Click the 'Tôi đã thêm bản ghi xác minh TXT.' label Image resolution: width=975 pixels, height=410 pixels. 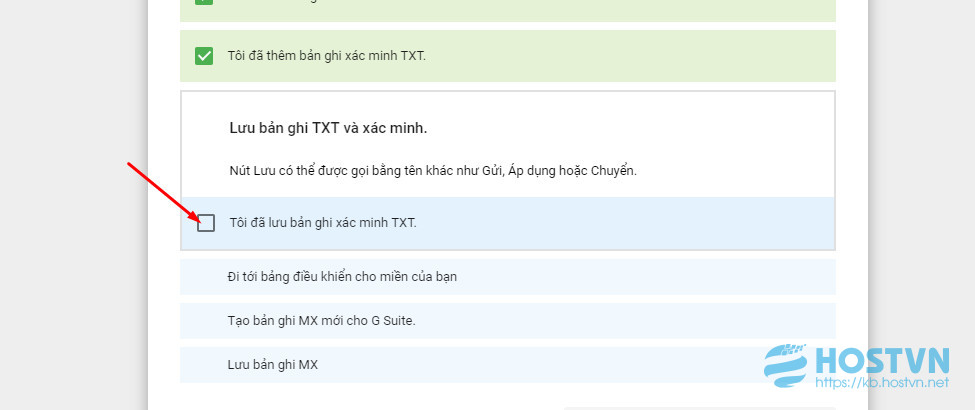[x=326, y=56]
